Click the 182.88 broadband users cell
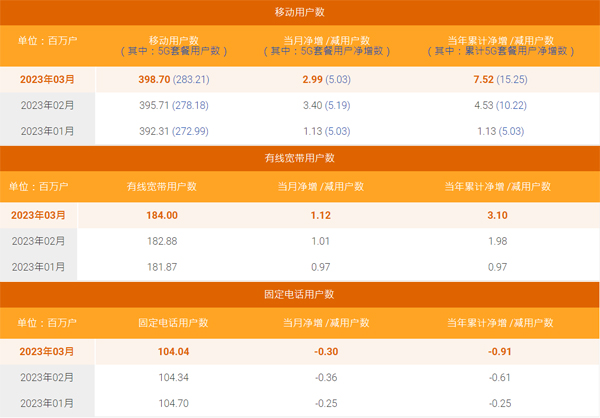Viewport: 600px width, 418px height. click(x=162, y=241)
